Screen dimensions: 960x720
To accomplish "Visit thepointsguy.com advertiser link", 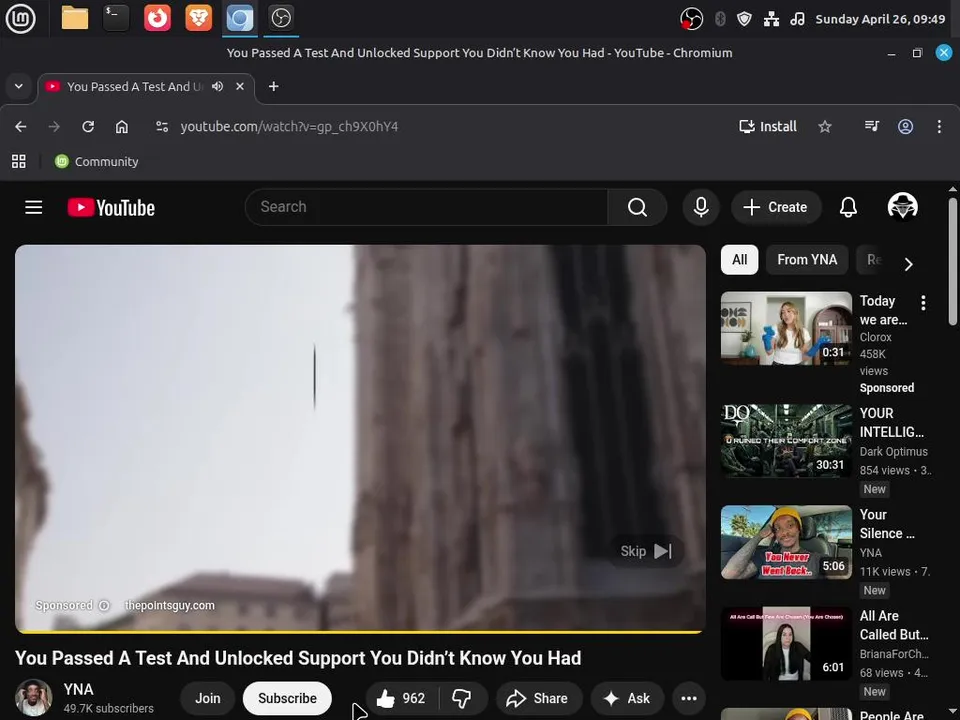I will (170, 606).
